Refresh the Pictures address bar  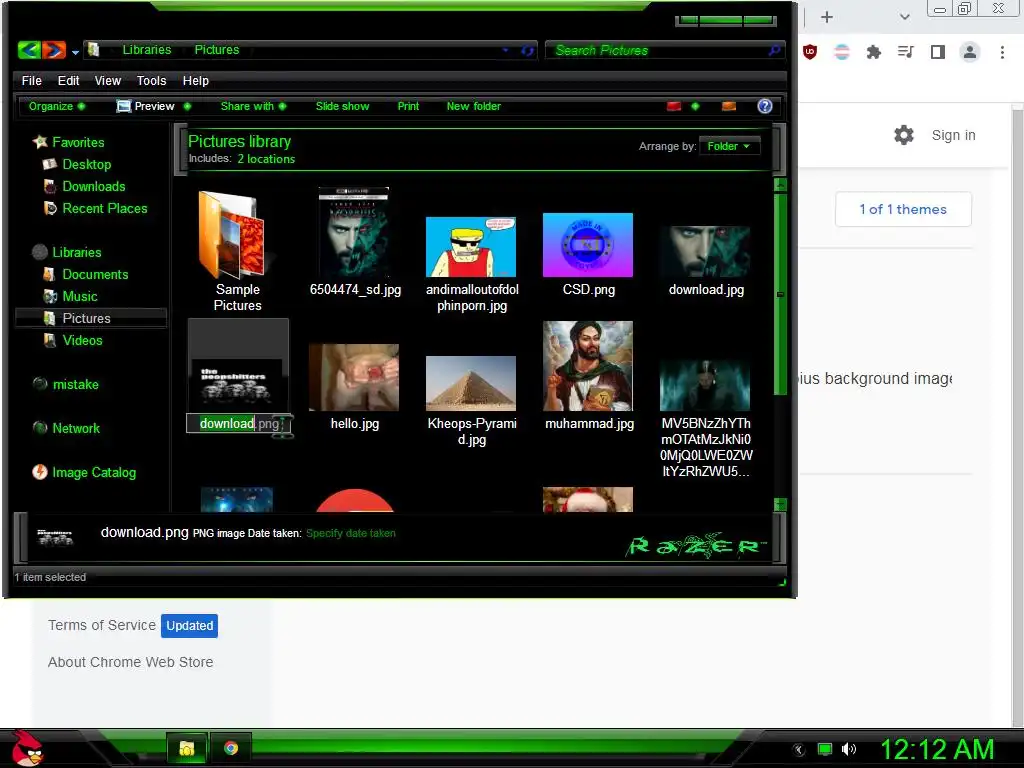pyautogui.click(x=527, y=50)
